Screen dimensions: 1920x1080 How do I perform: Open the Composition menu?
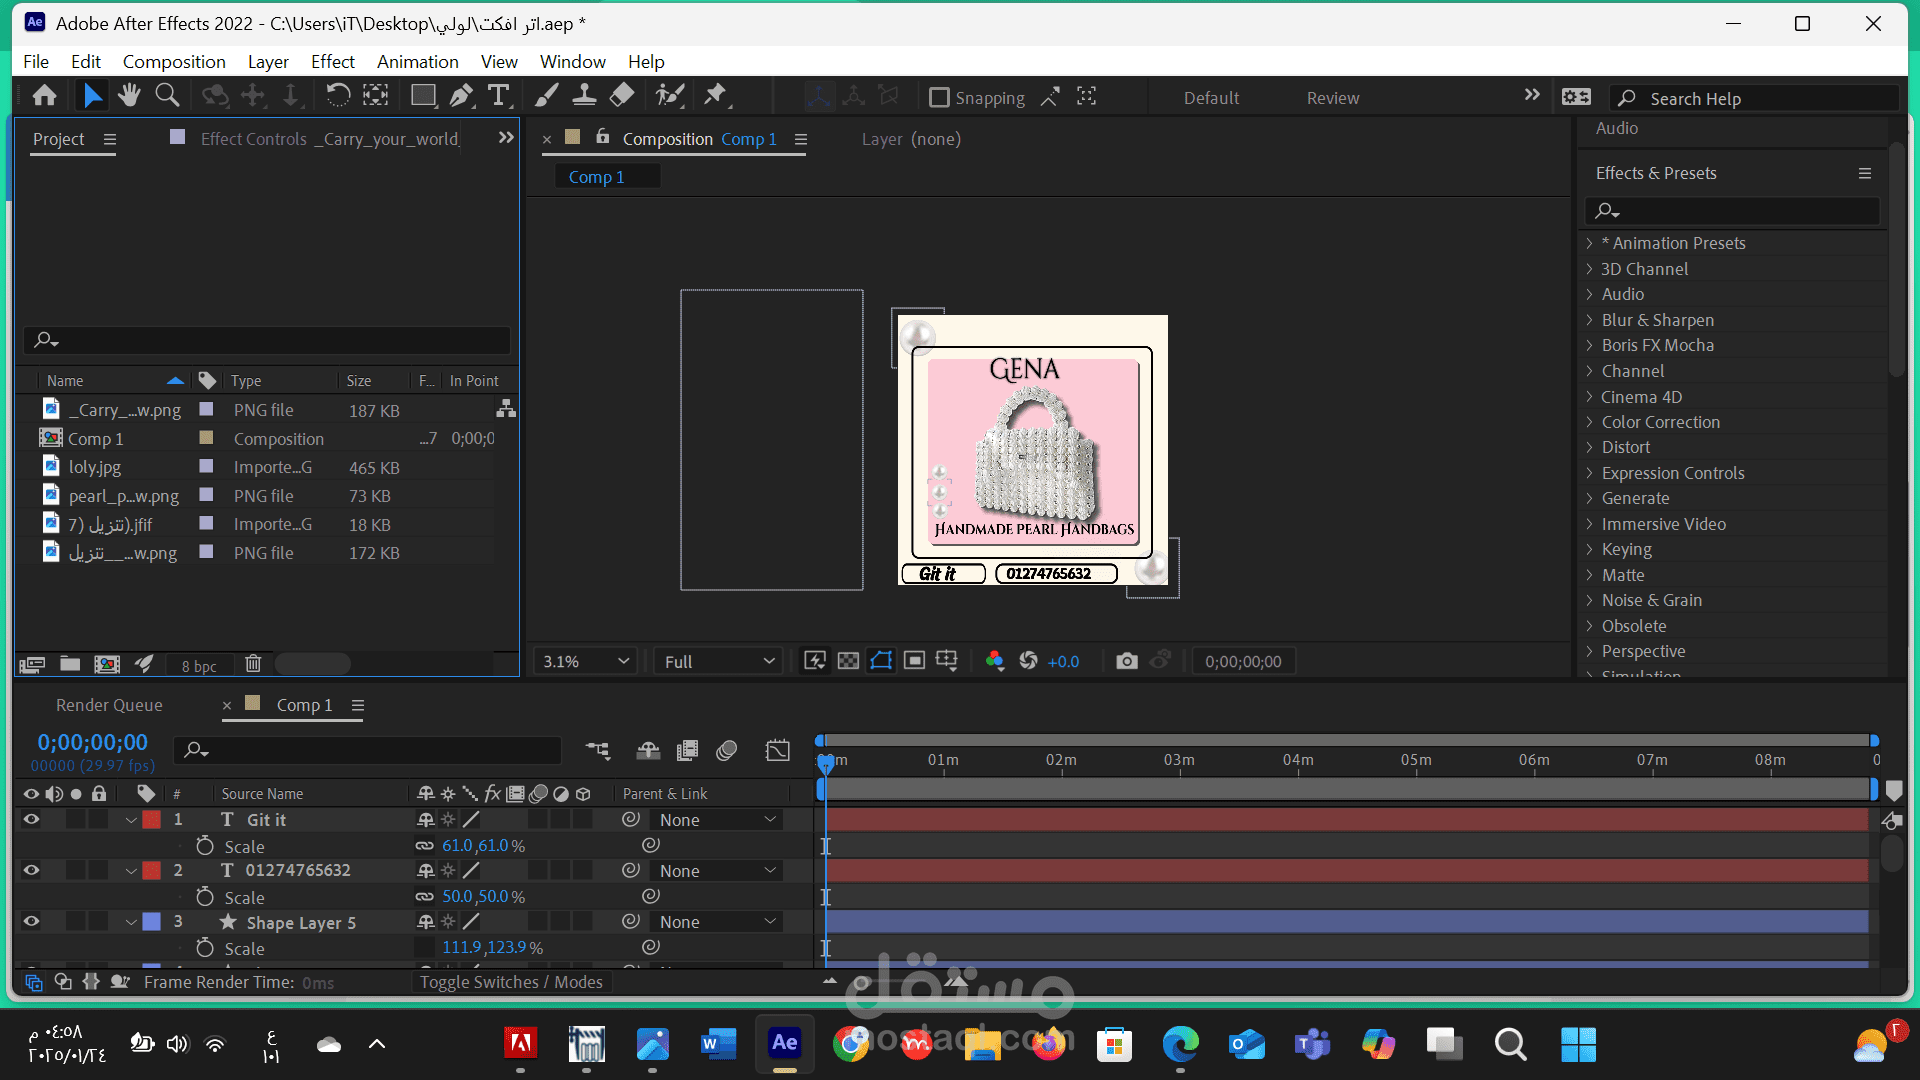174,62
